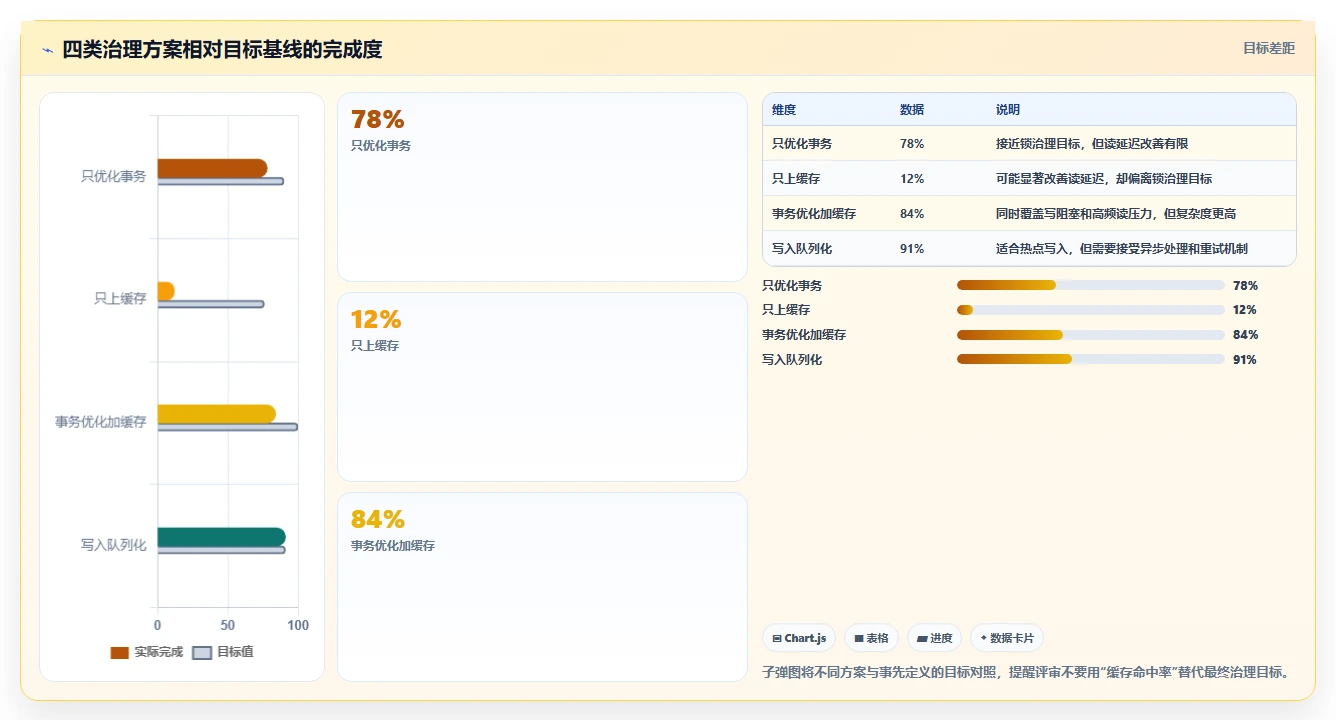Viewport: 1336px width, 720px height.
Task: Click the brown 实际完成 legend swatch
Action: click(x=120, y=652)
